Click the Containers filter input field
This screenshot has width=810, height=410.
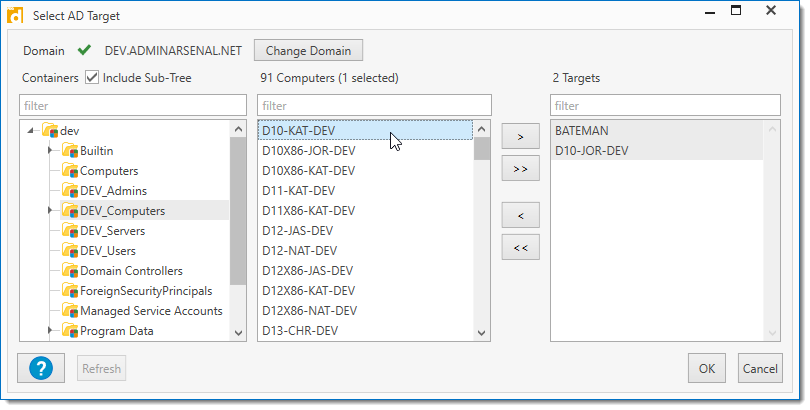coord(132,105)
